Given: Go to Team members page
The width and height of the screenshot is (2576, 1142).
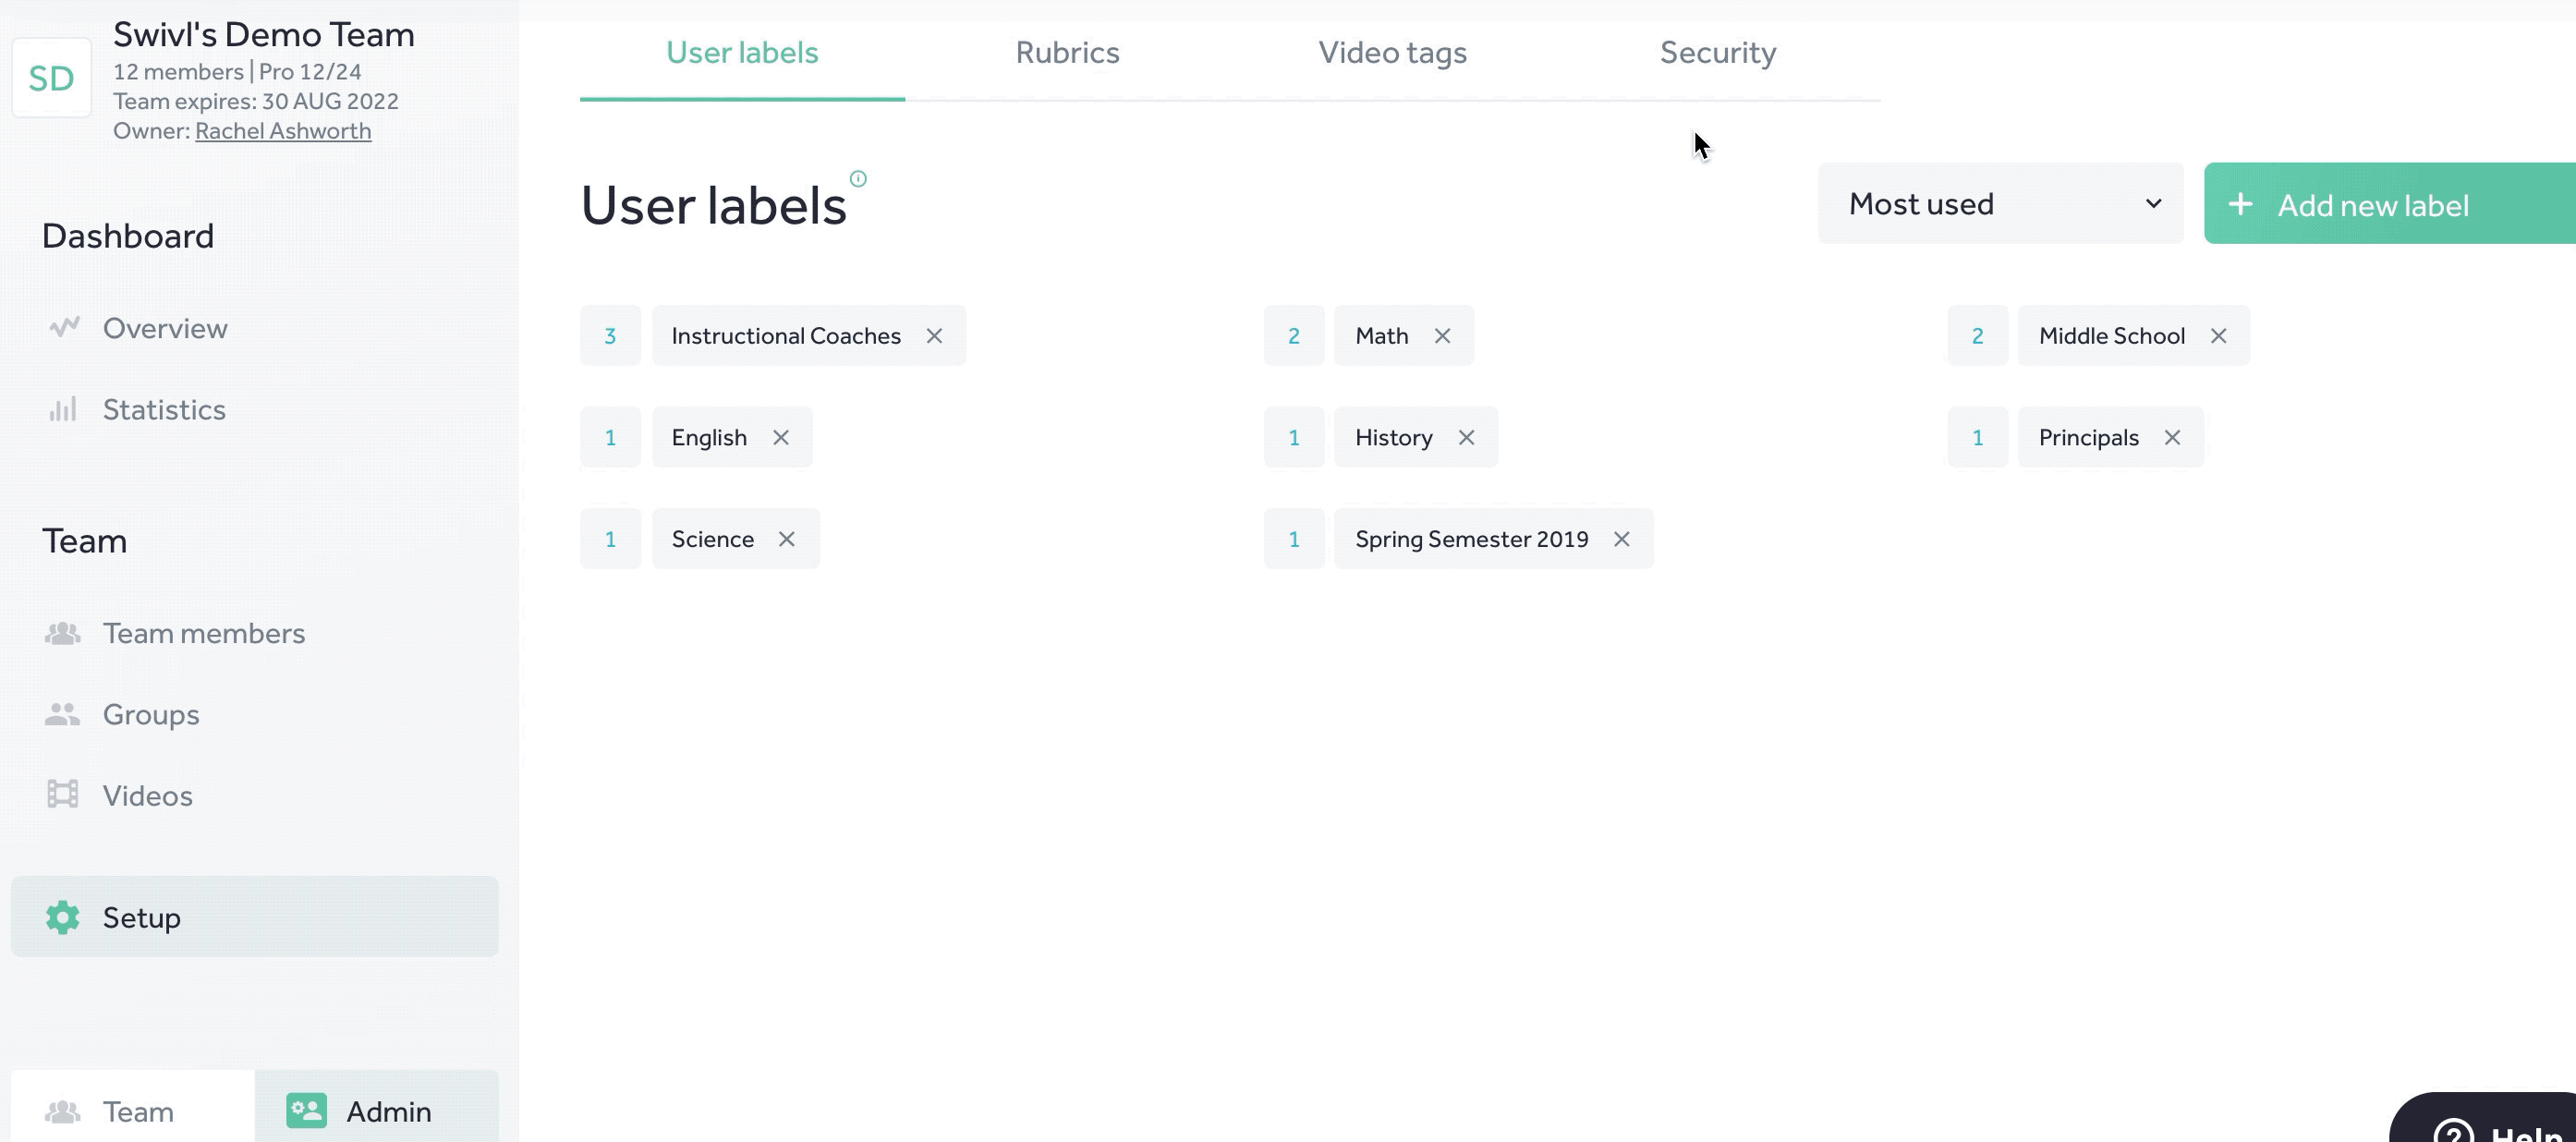Looking at the screenshot, I should click(204, 634).
